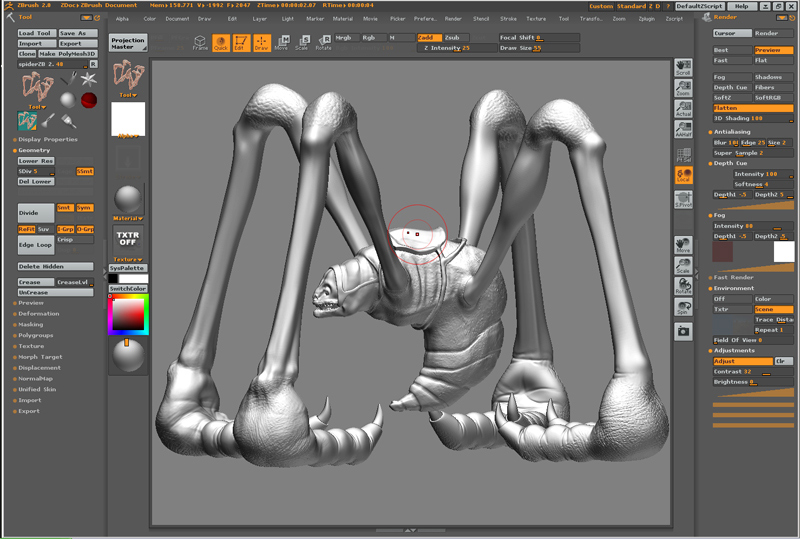This screenshot has height=539, width=800.
Task: Select the star-shaped tool thumbnail
Action: 89,79
